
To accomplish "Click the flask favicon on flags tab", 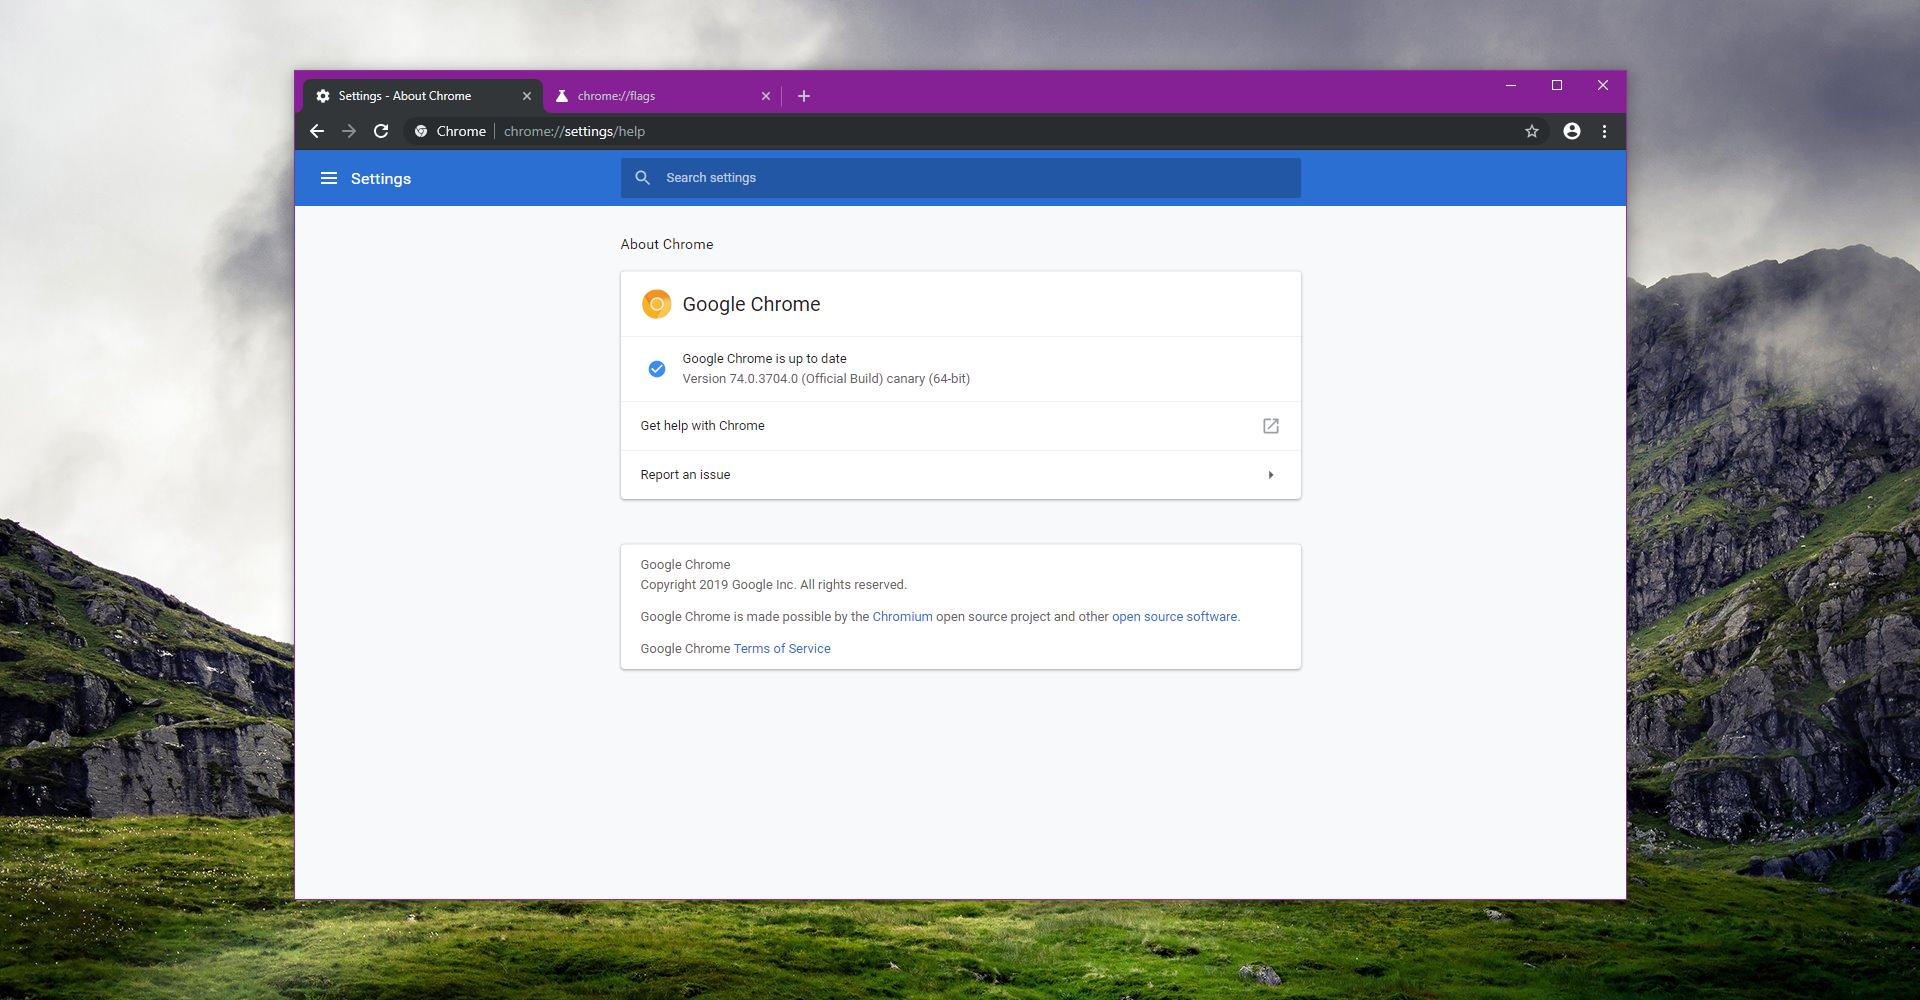I will click(x=562, y=96).
